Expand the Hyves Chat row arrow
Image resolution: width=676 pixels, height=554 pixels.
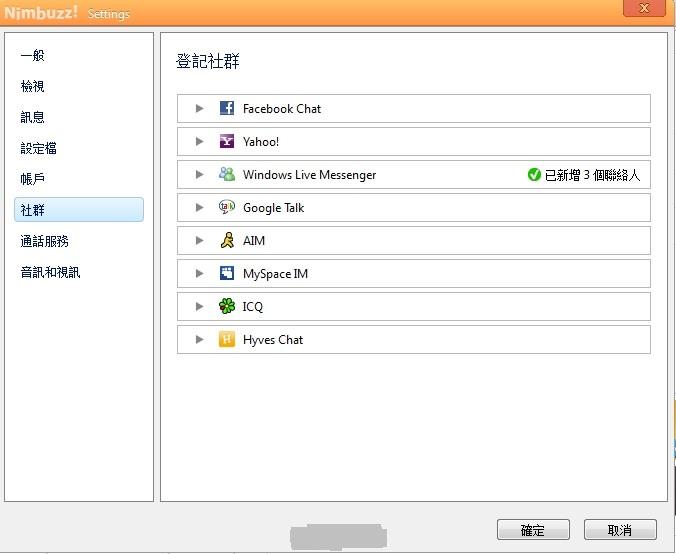coord(199,339)
